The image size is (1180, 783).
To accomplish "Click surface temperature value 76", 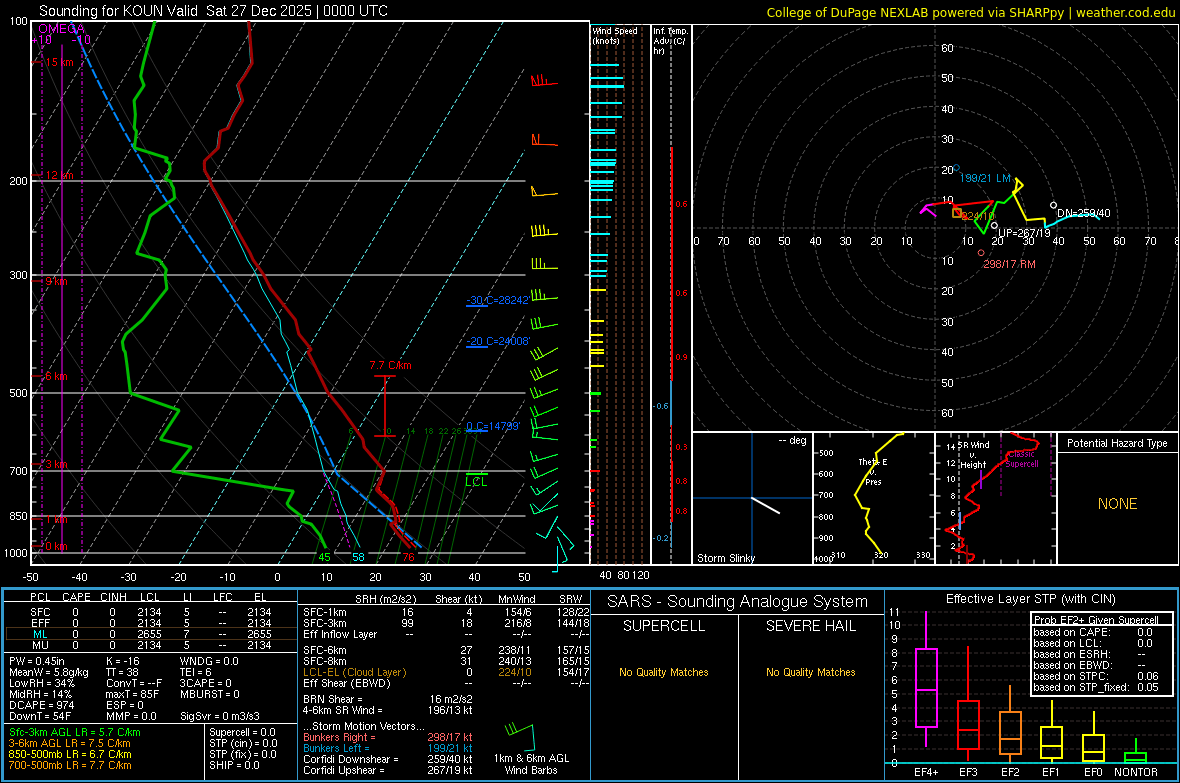I will point(408,557).
